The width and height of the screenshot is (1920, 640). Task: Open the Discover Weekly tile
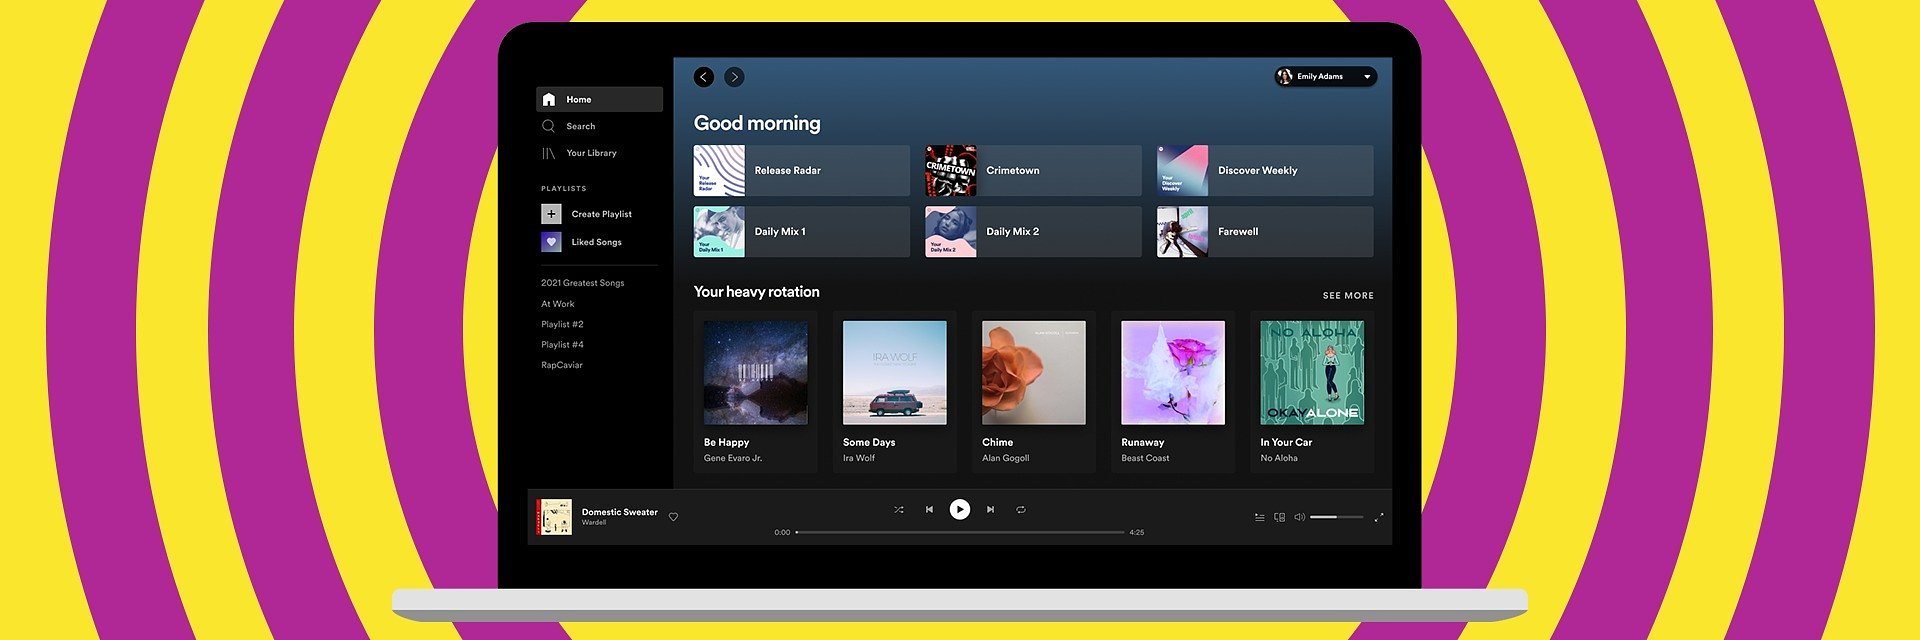pos(1264,171)
